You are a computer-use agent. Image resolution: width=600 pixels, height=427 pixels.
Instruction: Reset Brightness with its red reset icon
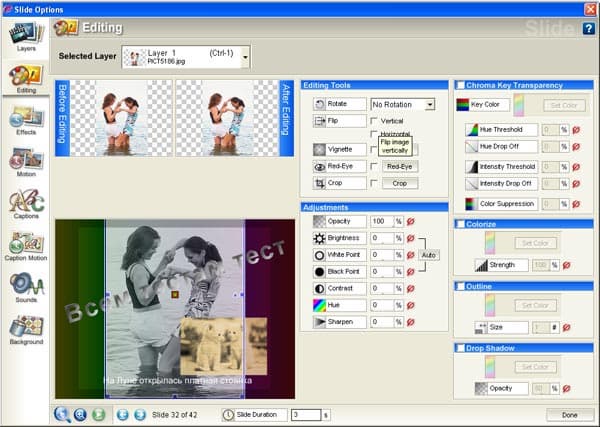click(411, 238)
